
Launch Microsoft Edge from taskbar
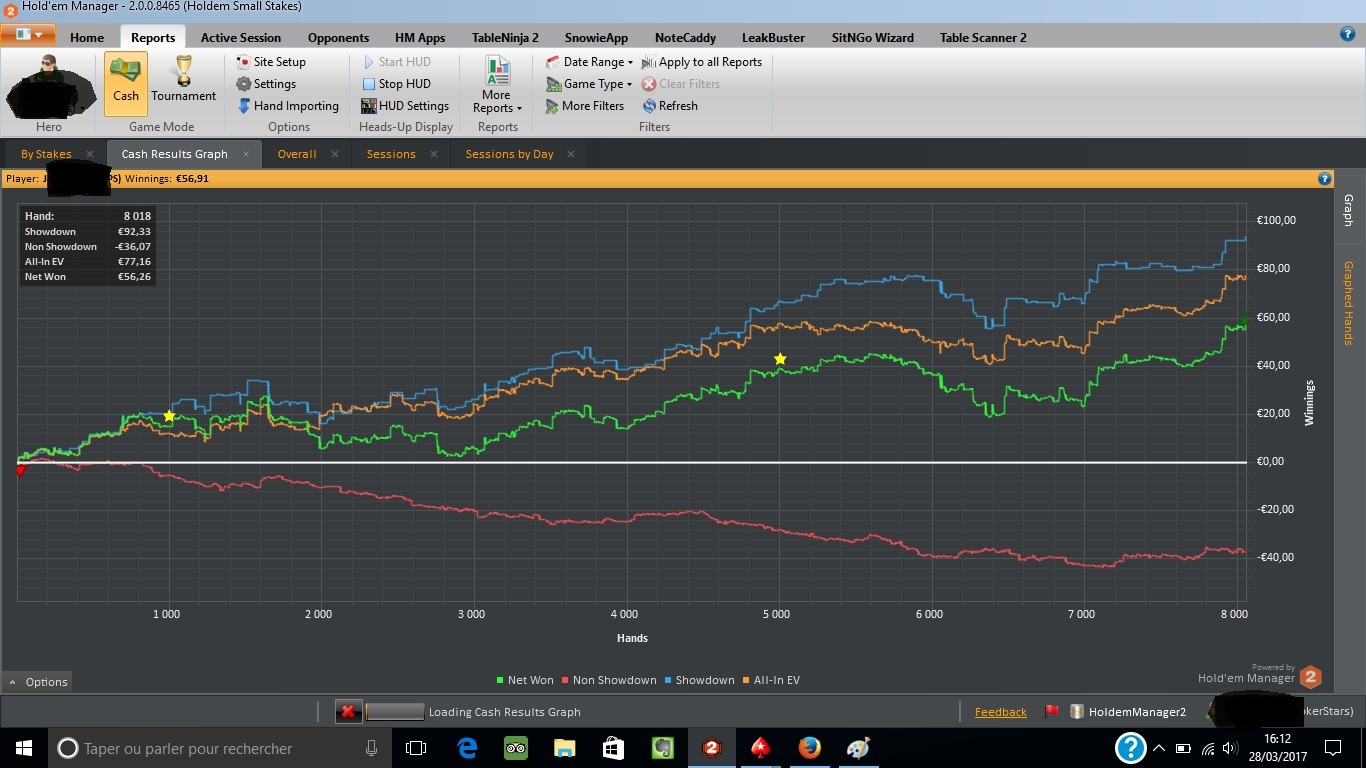coord(467,748)
